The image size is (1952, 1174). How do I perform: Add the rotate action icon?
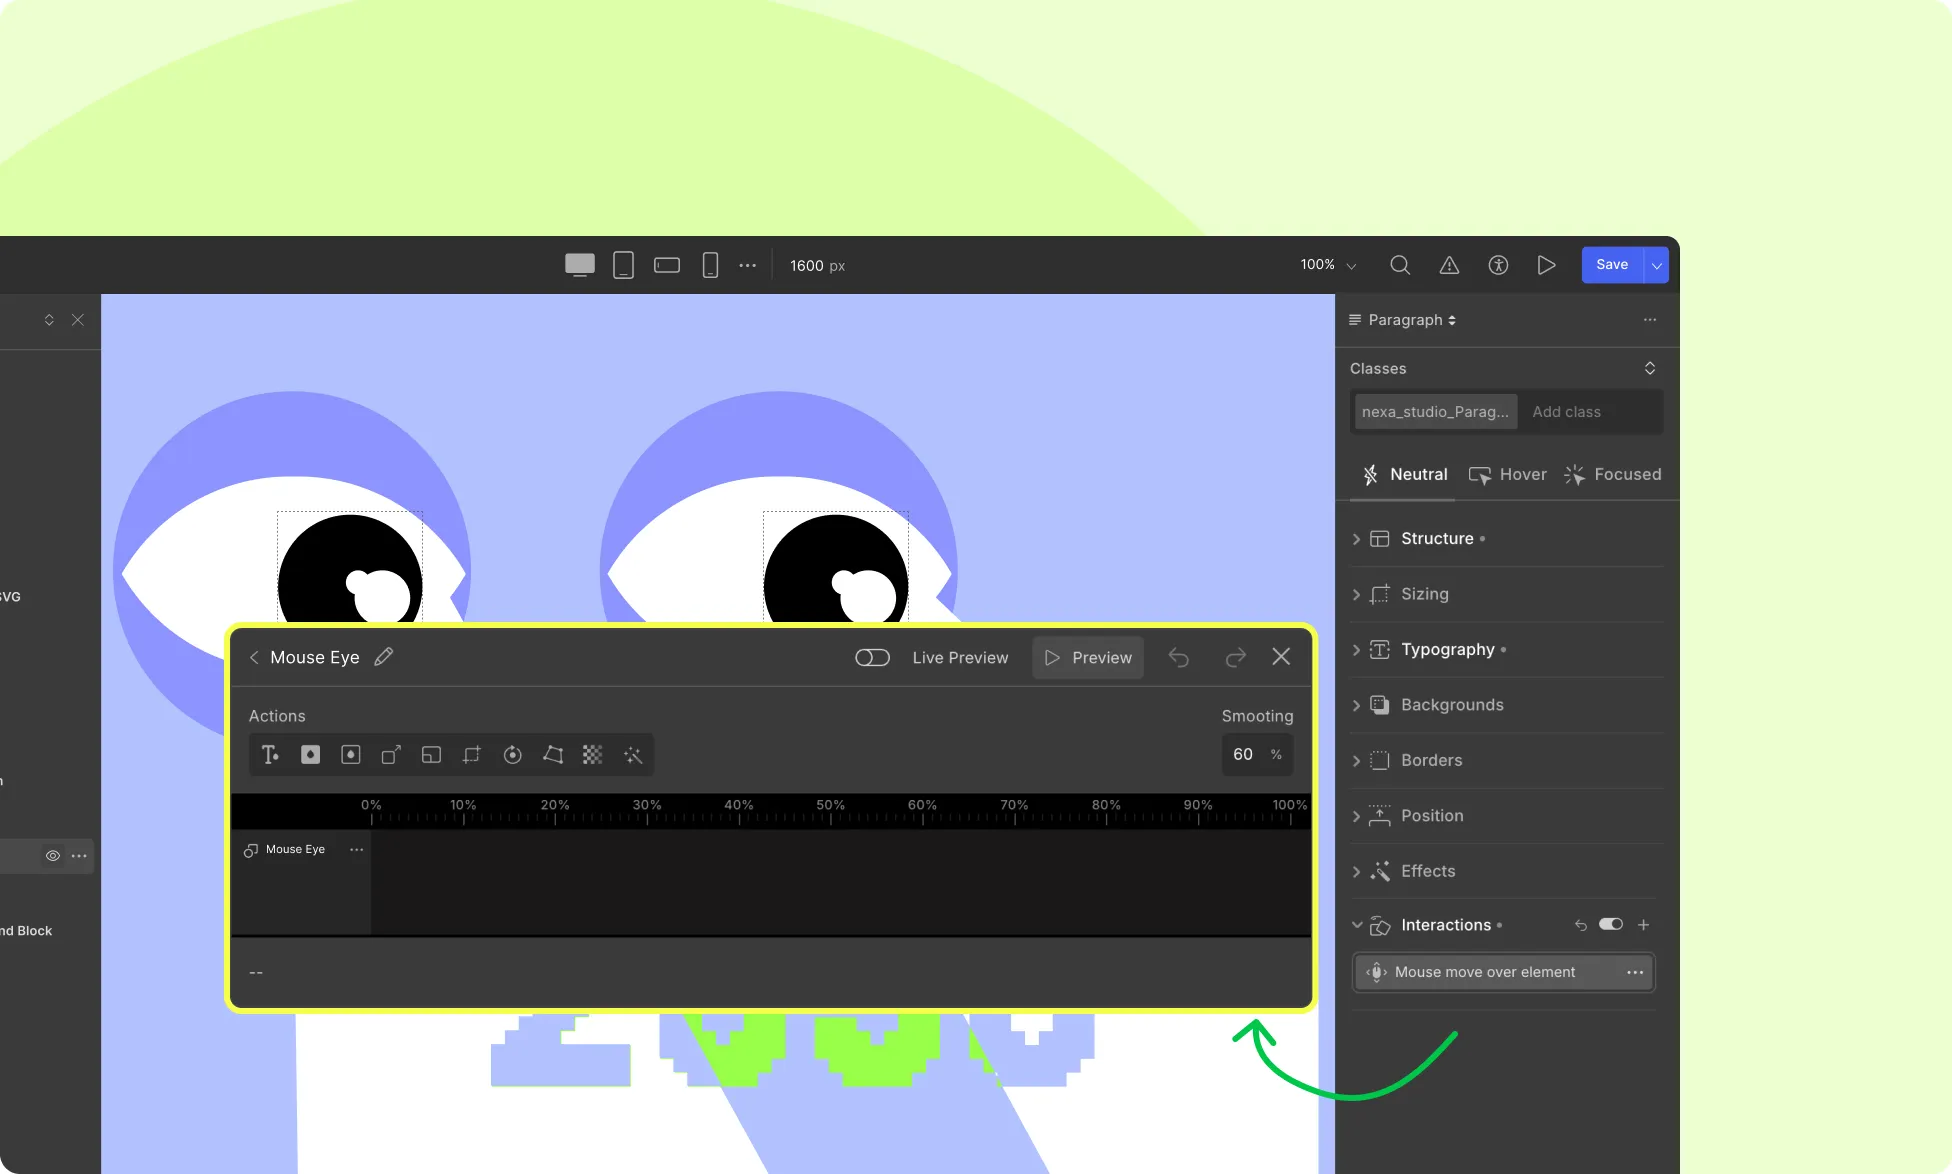pos(512,755)
